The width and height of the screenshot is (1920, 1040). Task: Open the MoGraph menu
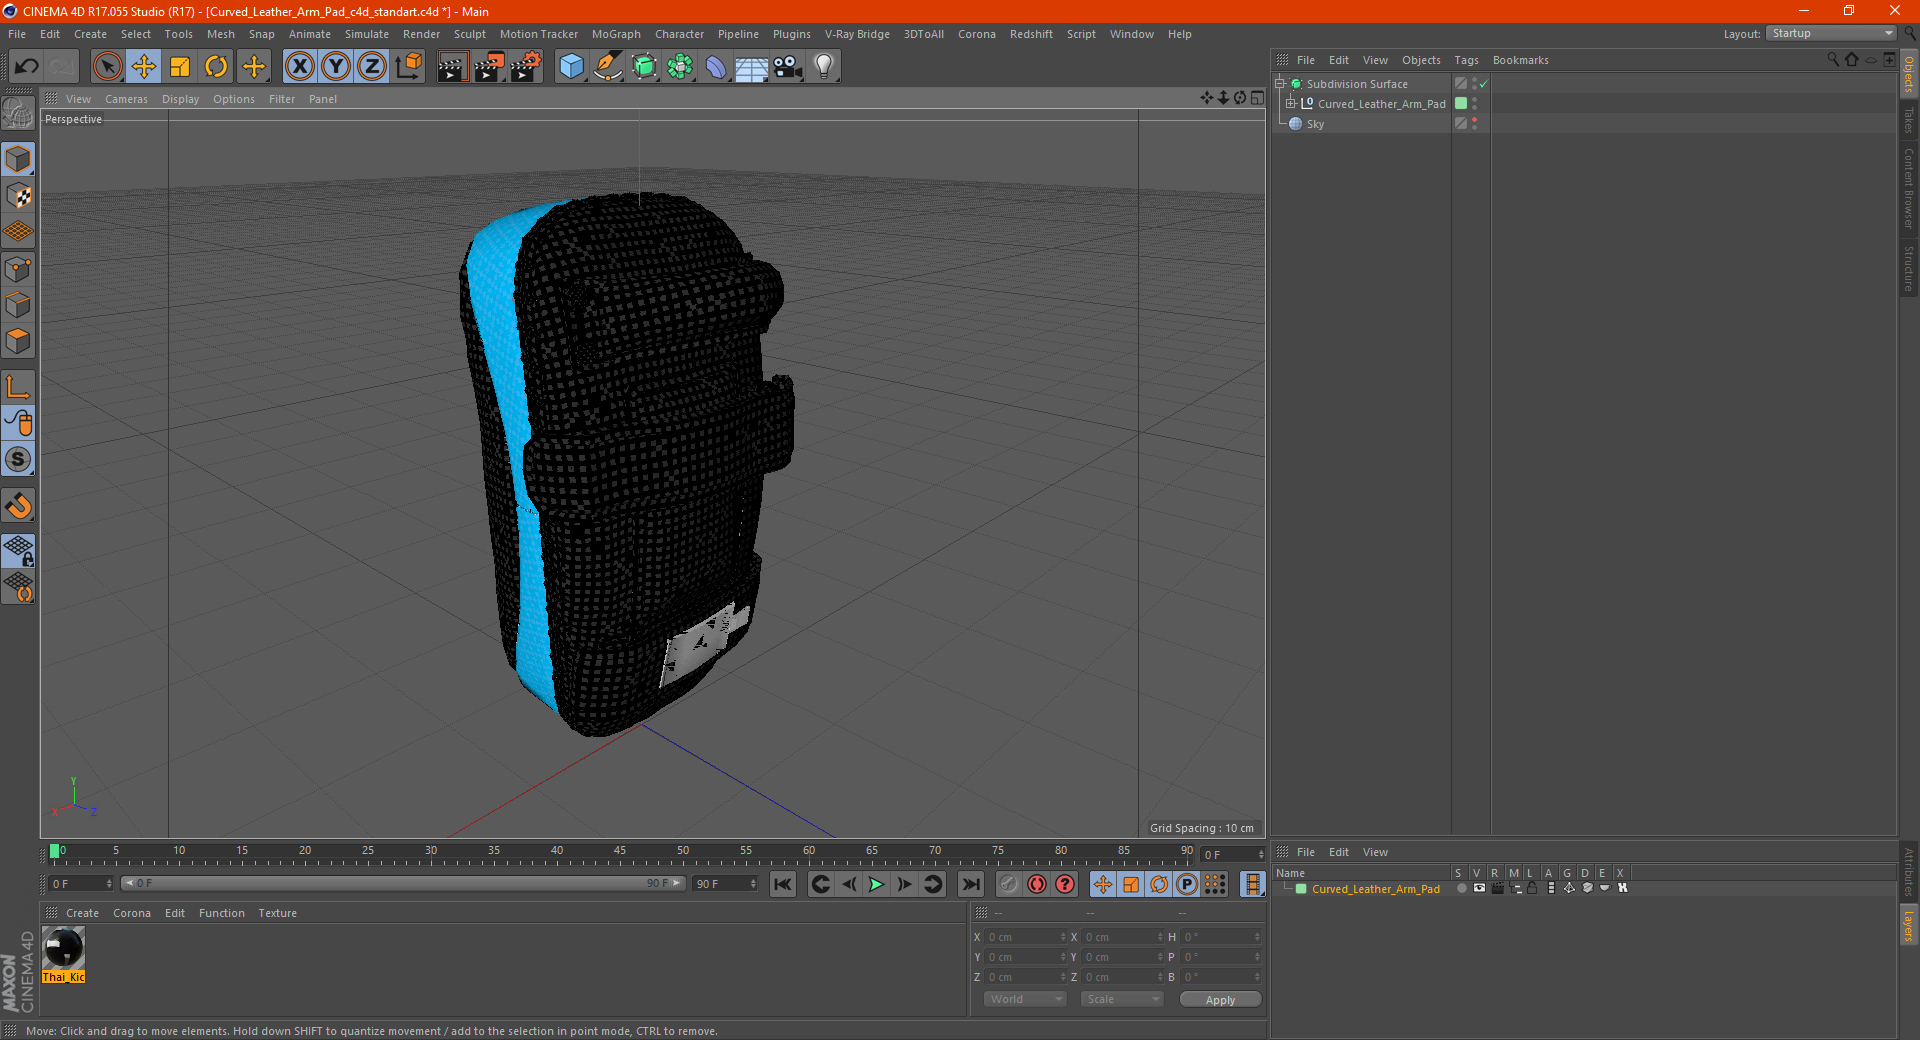click(x=616, y=34)
